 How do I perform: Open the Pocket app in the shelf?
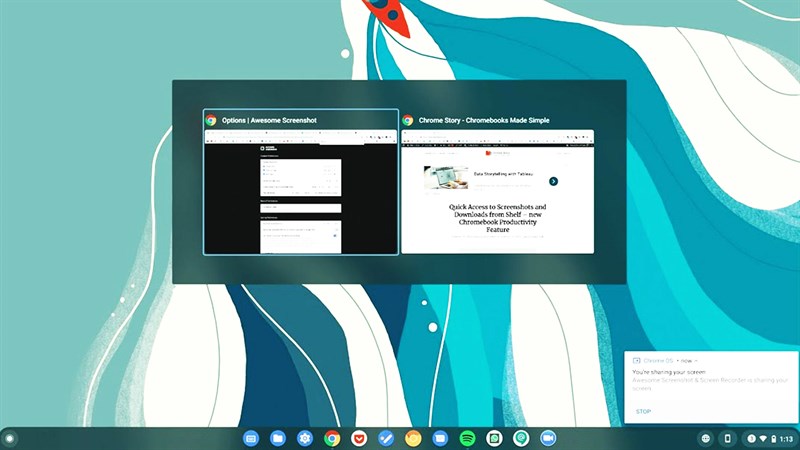(x=359, y=438)
